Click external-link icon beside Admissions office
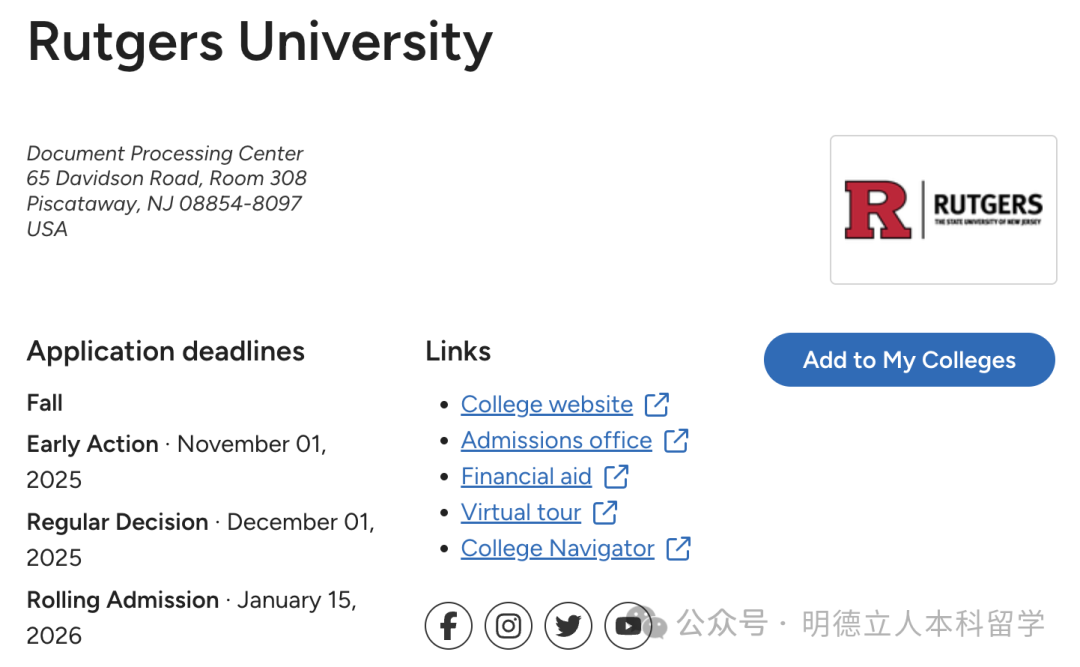 (677, 440)
